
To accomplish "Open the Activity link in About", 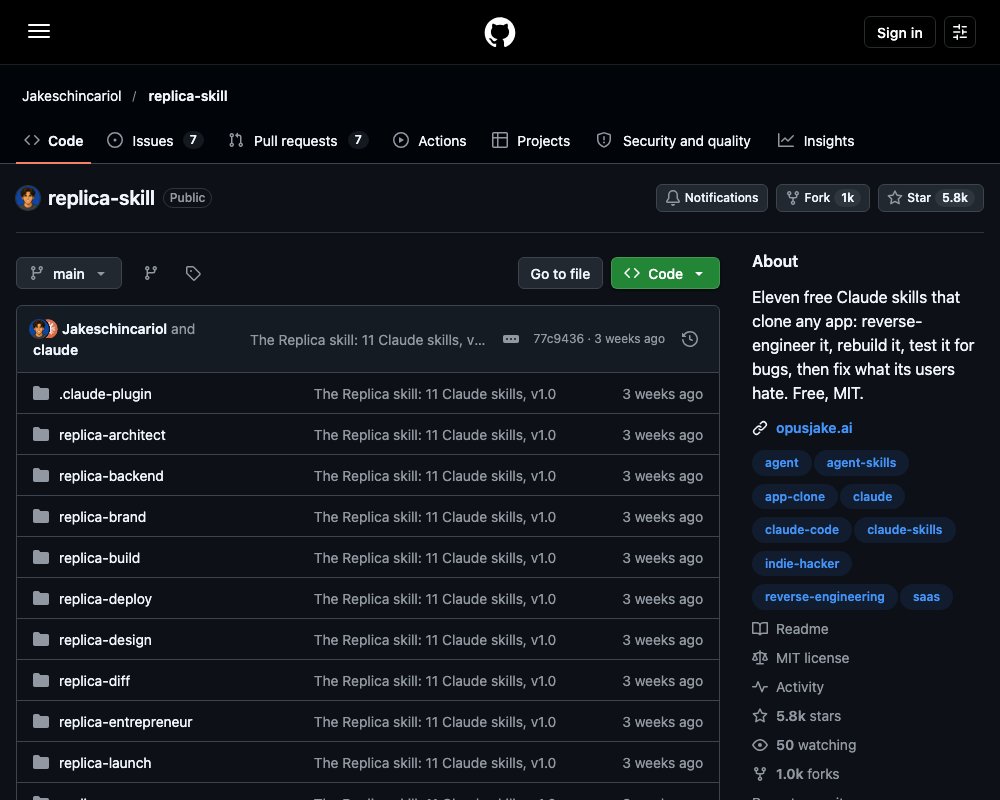I will [788, 687].
